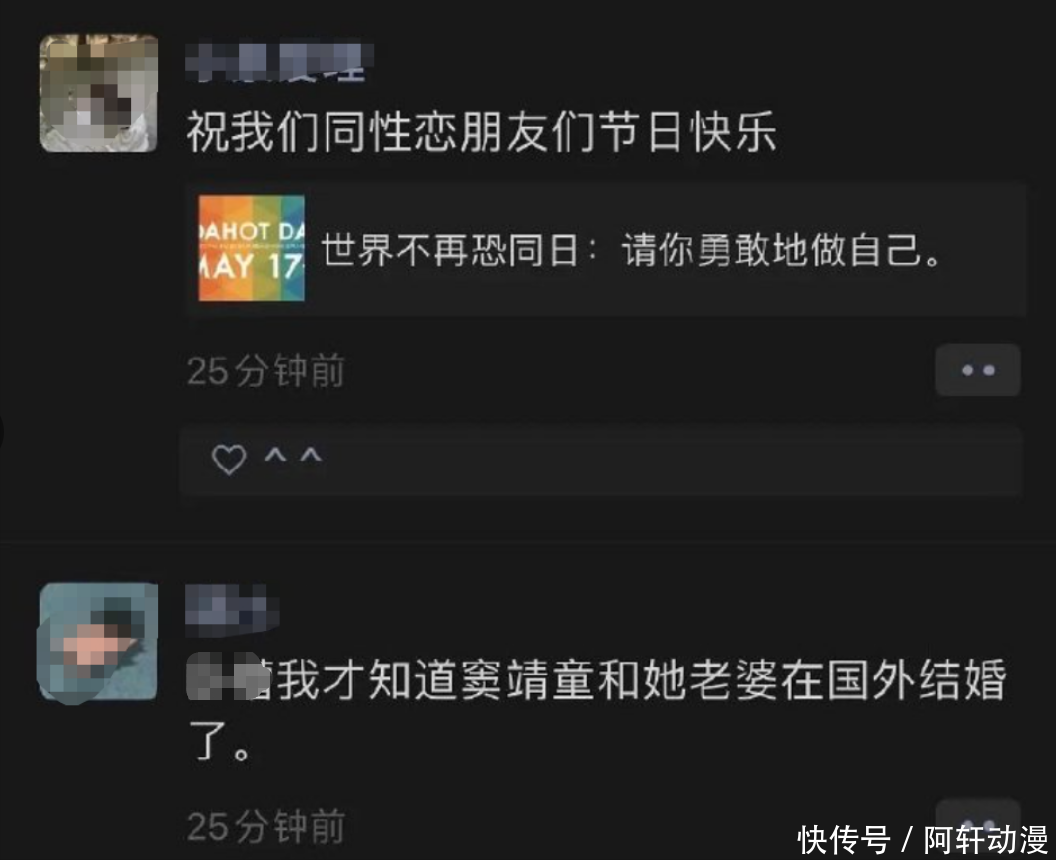Select the post text 祝我们同性恋朋友们节日快乐
This screenshot has height=860, width=1056.
tap(482, 131)
